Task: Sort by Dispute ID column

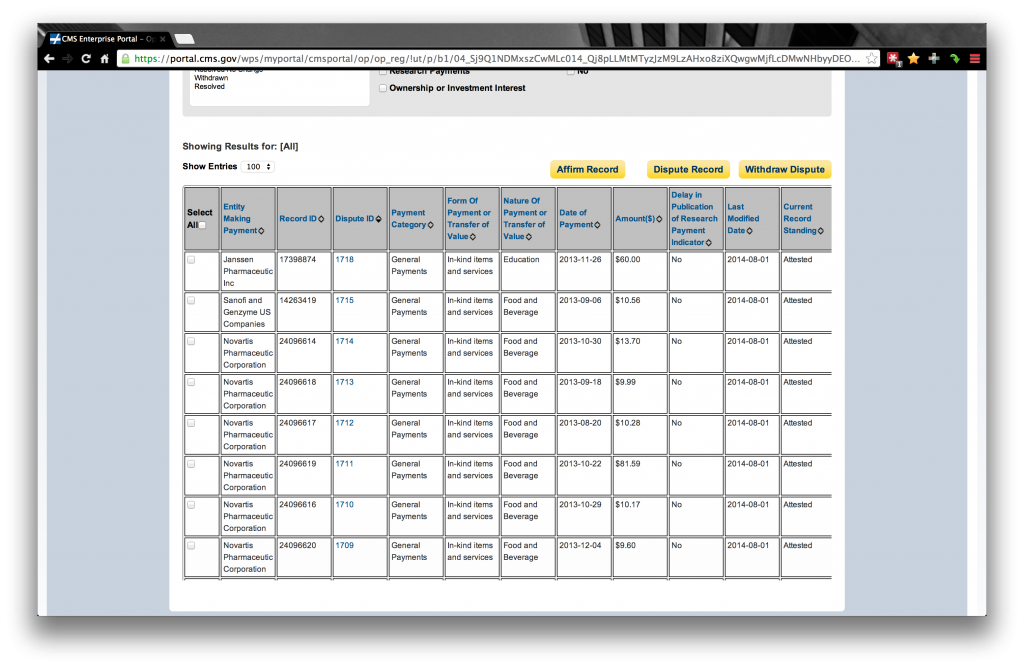Action: (x=358, y=219)
